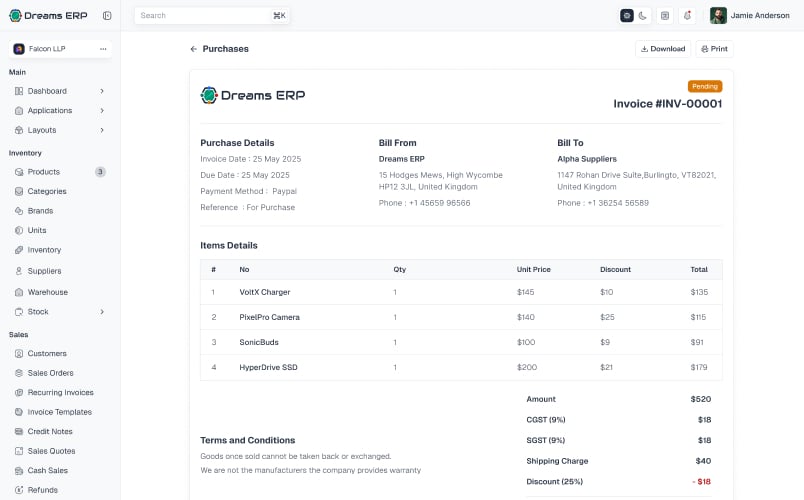Open Recurring Invoices in the sidebar
This screenshot has height=500, width=804.
point(60,392)
